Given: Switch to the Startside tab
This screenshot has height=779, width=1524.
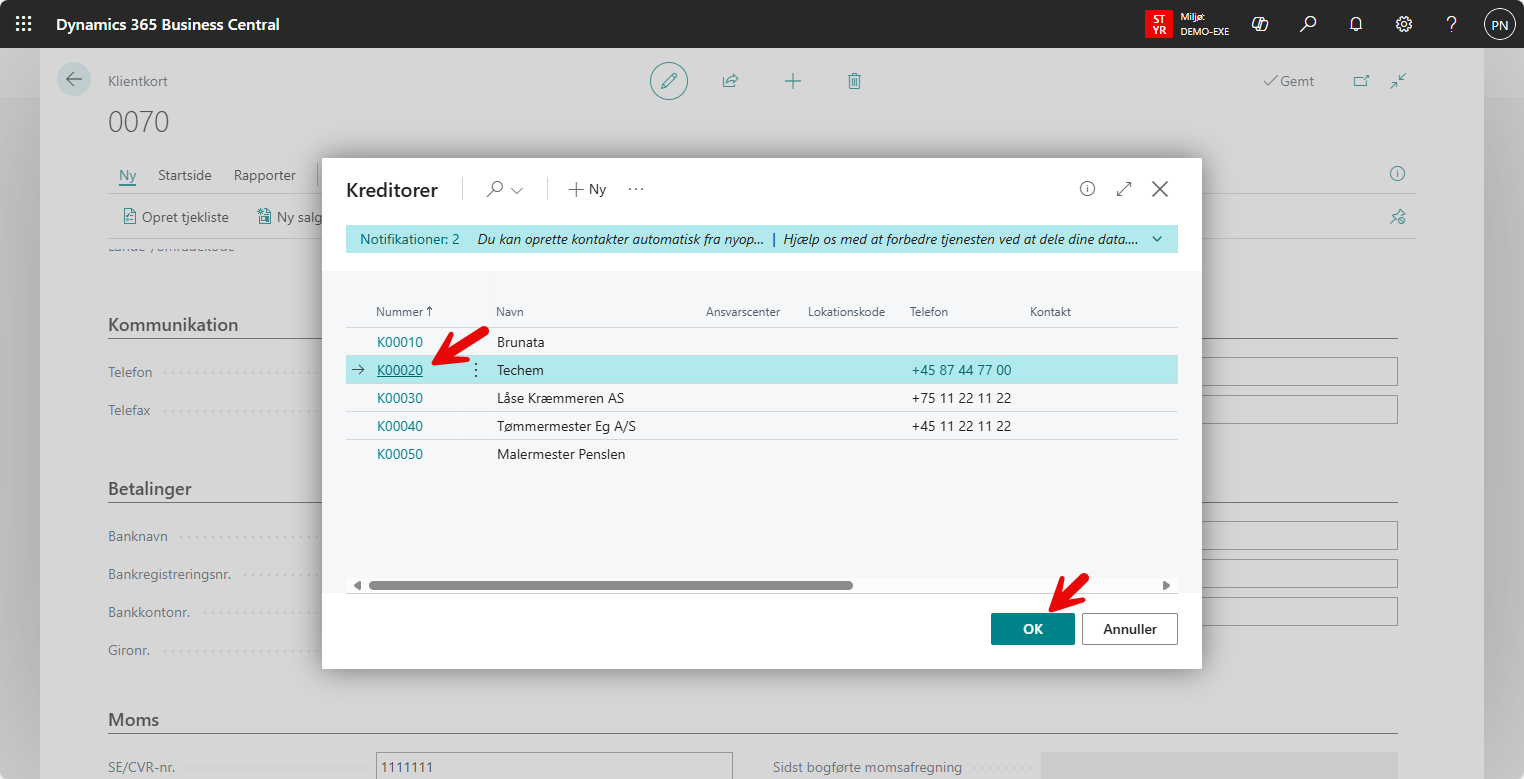Looking at the screenshot, I should pyautogui.click(x=185, y=175).
